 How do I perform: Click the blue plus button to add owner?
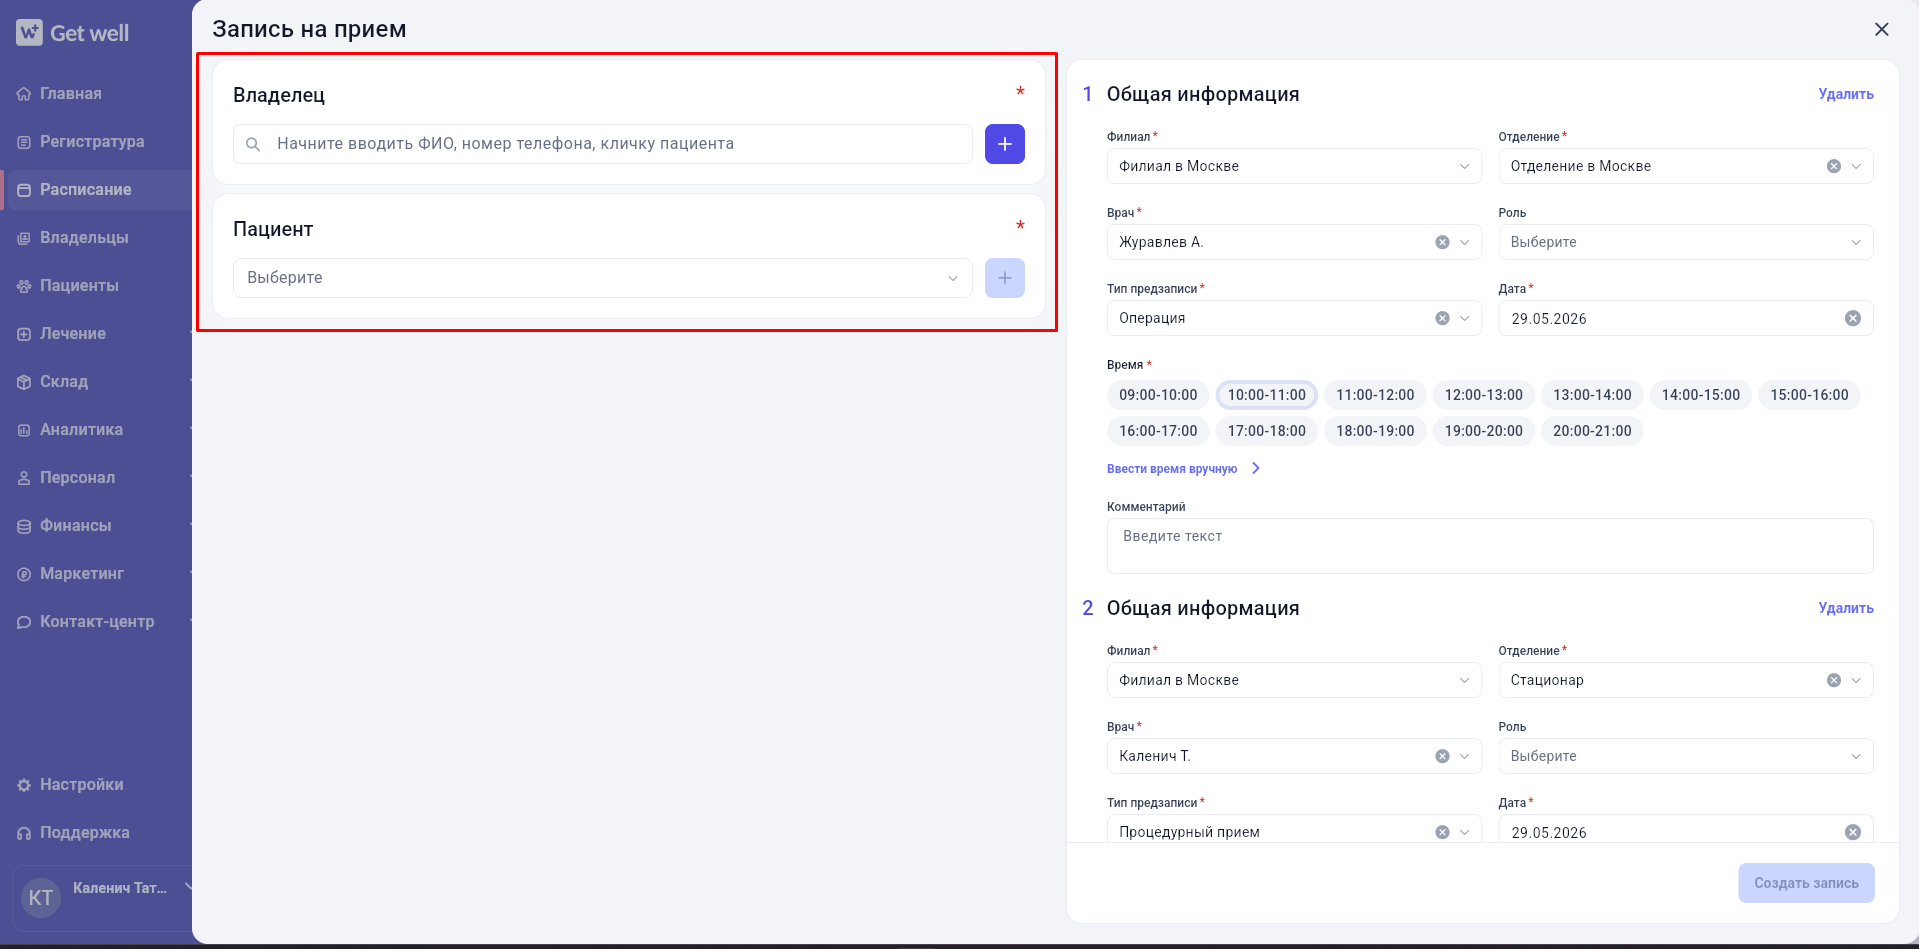1004,144
